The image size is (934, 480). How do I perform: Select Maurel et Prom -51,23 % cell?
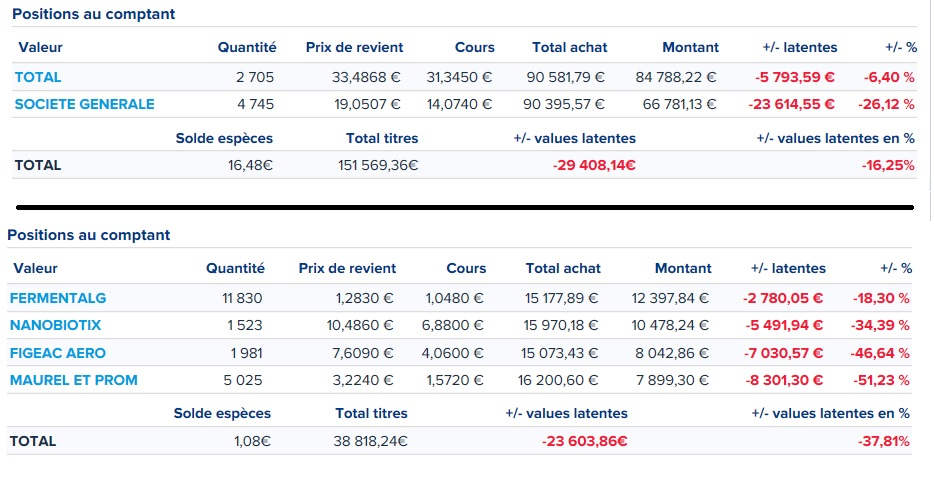pos(882,380)
